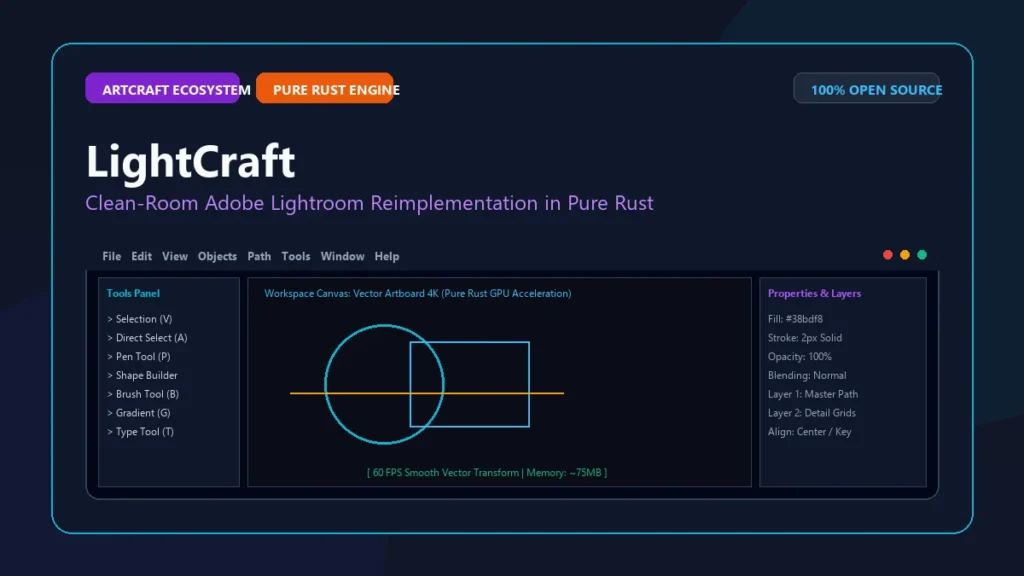Click the green window dot
This screenshot has width=1024, height=576.
921,255
